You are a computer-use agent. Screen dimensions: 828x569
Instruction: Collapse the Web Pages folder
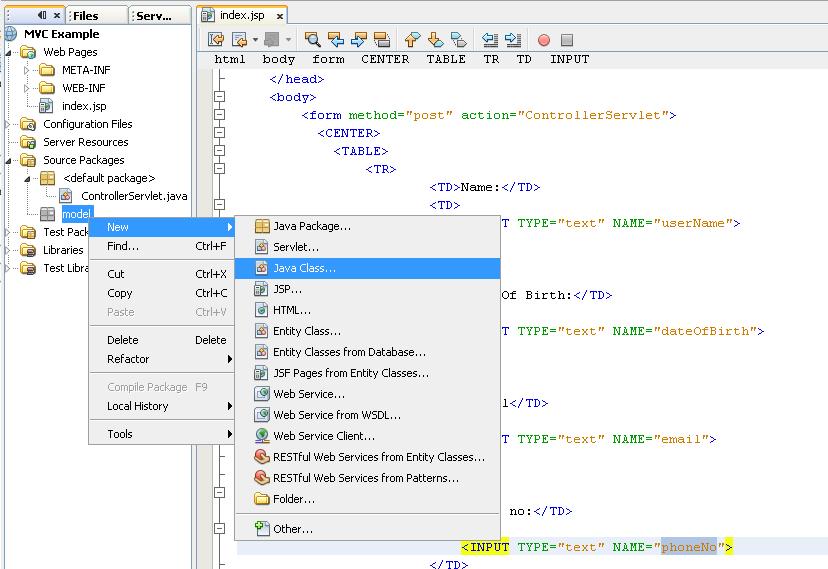(8, 52)
